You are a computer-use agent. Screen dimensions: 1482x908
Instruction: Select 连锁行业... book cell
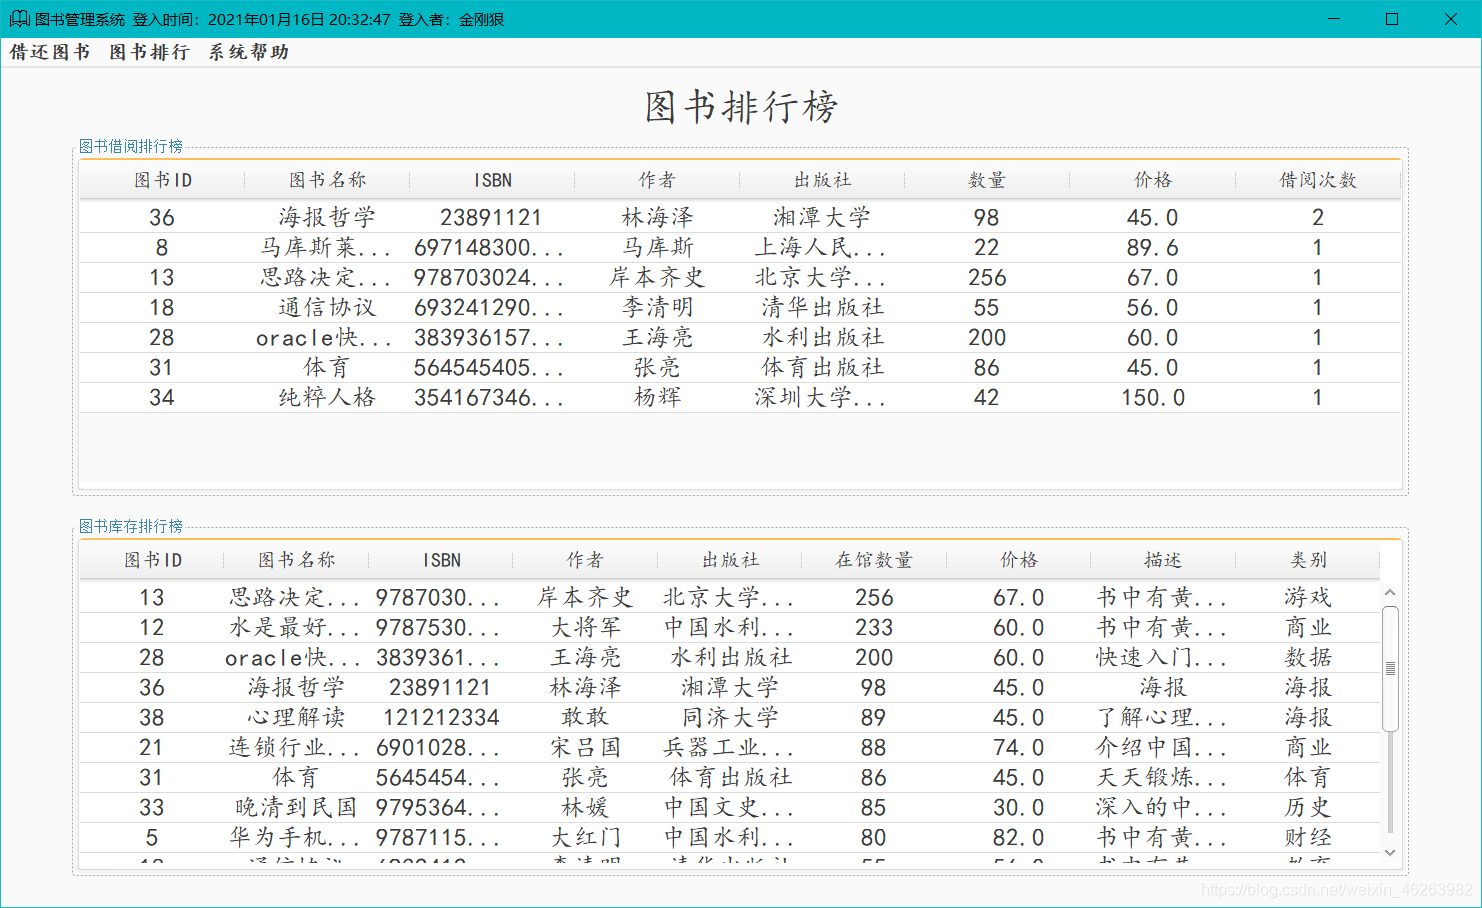tap(295, 747)
